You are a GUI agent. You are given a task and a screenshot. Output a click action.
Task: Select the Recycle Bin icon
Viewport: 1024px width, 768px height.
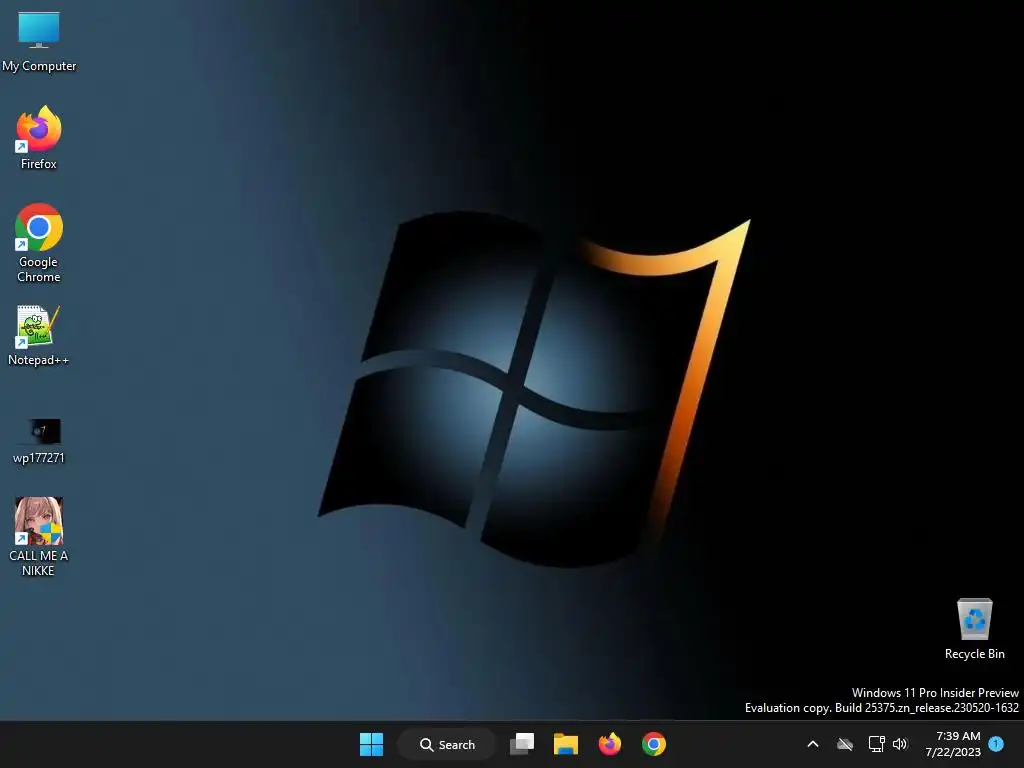click(974, 629)
